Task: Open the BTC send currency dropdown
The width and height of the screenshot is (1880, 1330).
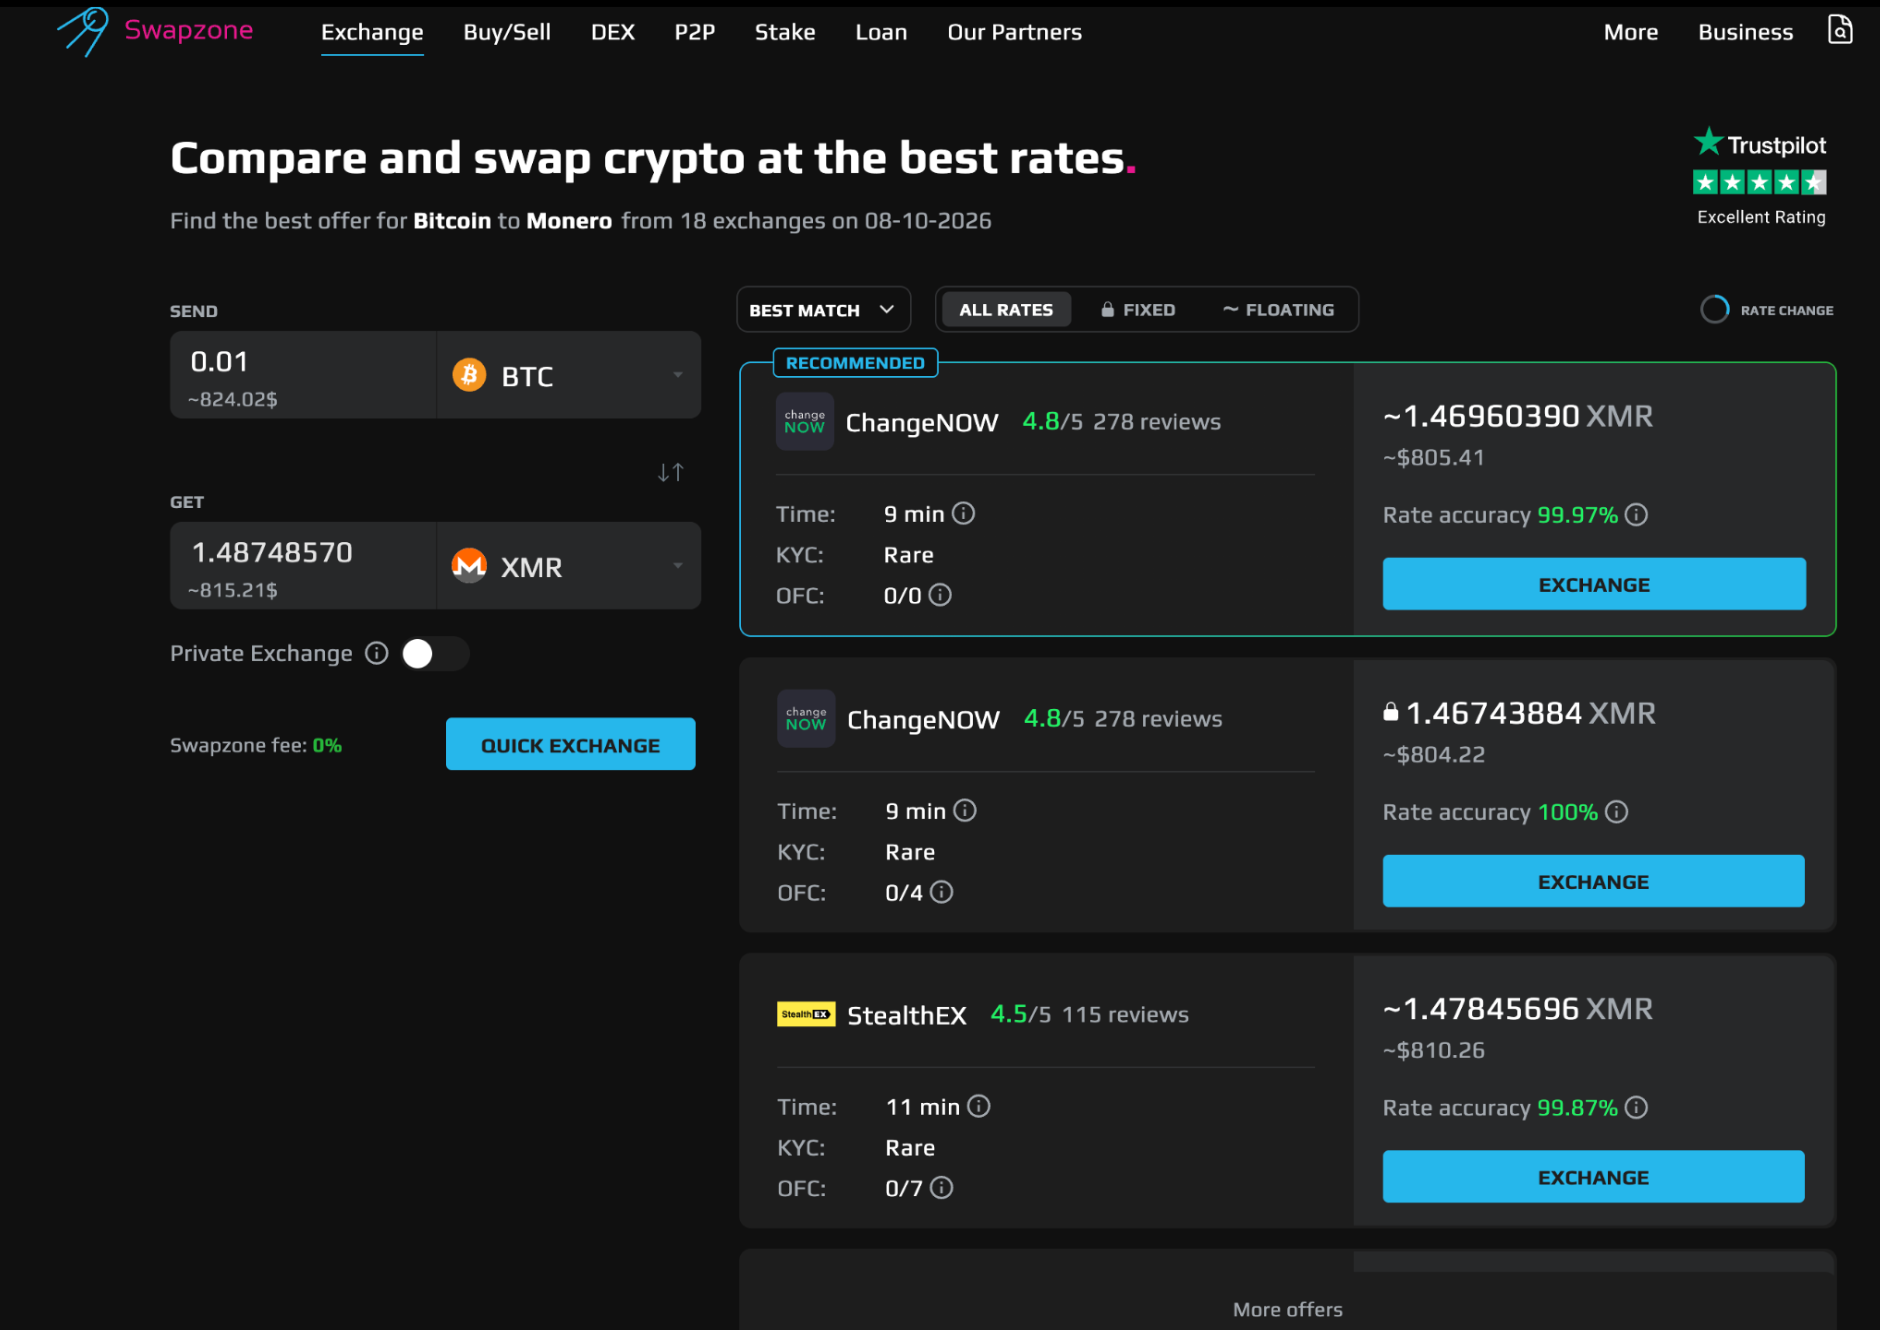Action: 568,375
